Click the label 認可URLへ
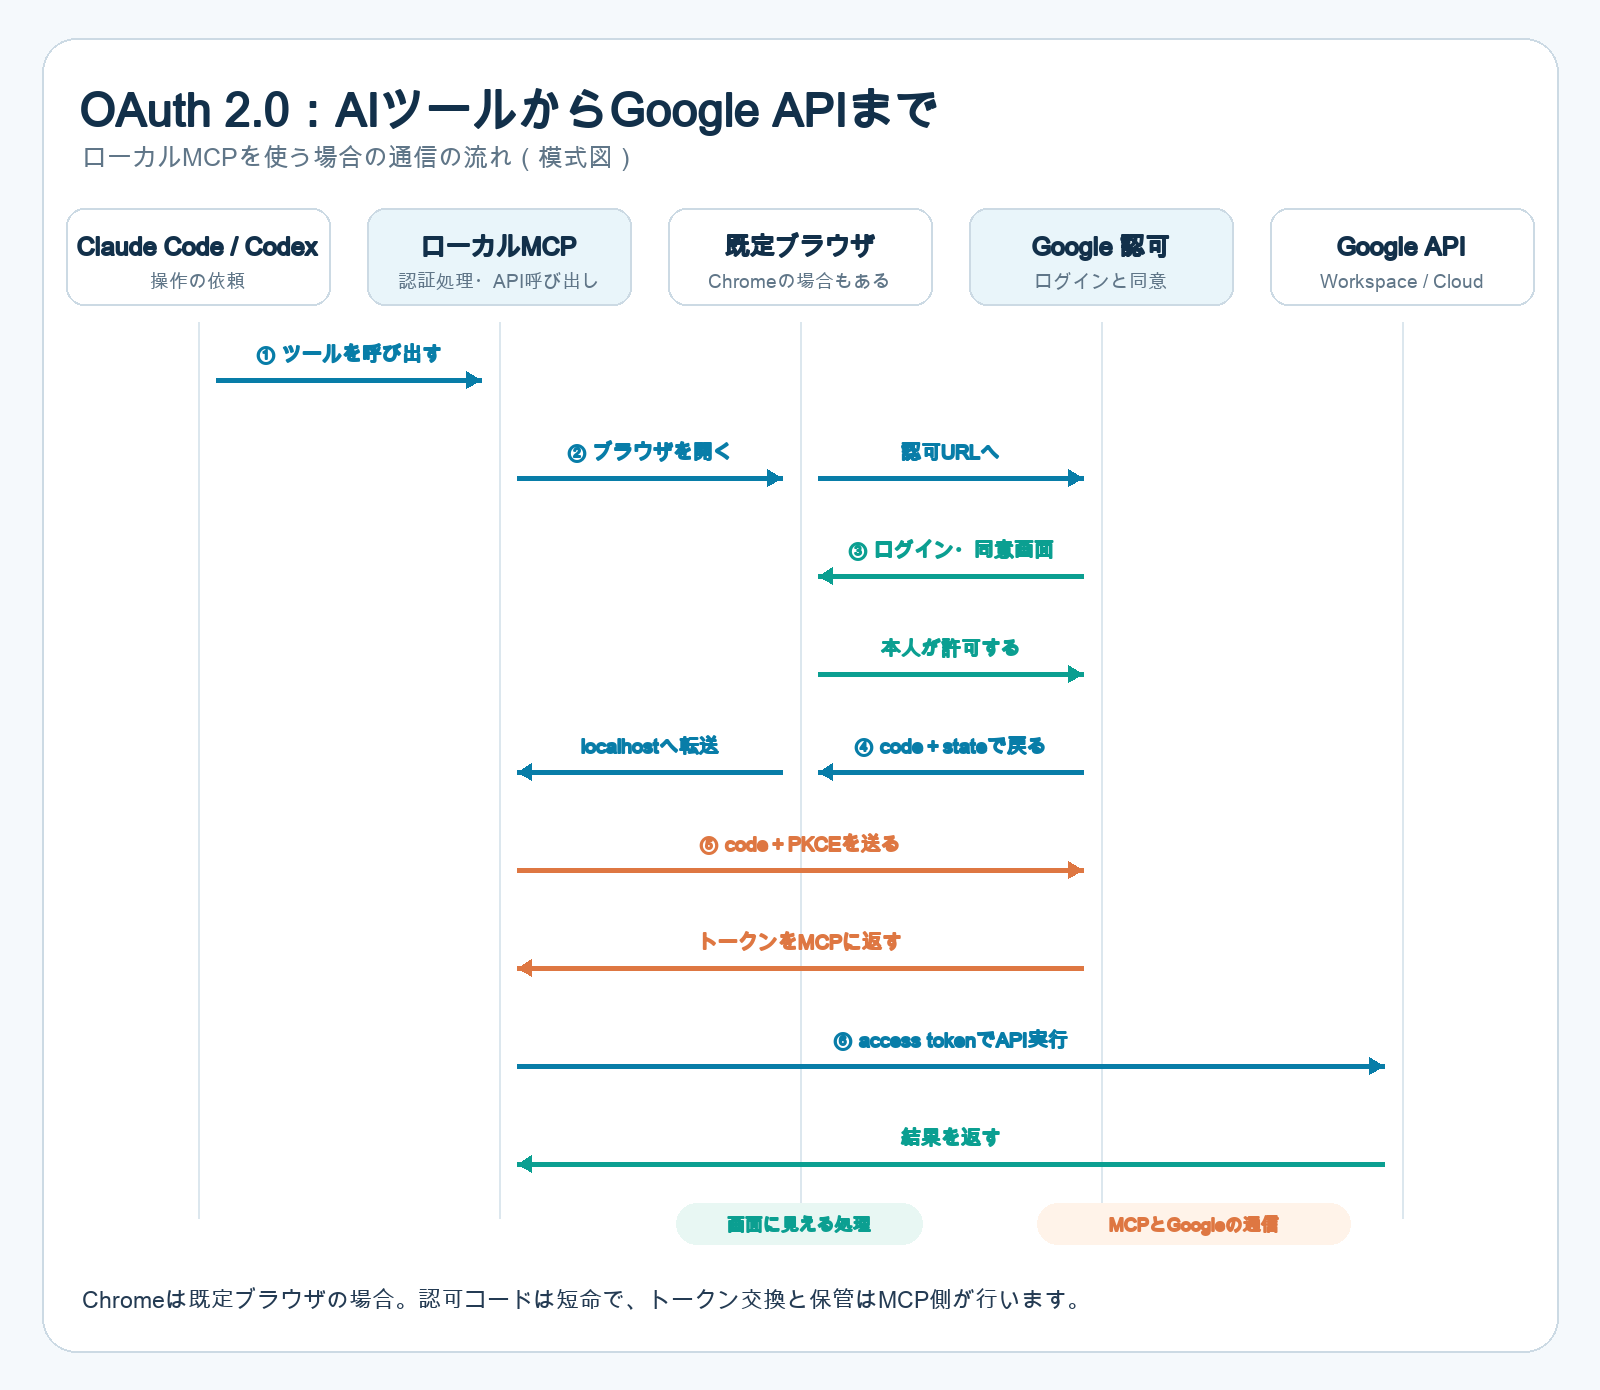The height and width of the screenshot is (1390, 1600). [x=950, y=452]
